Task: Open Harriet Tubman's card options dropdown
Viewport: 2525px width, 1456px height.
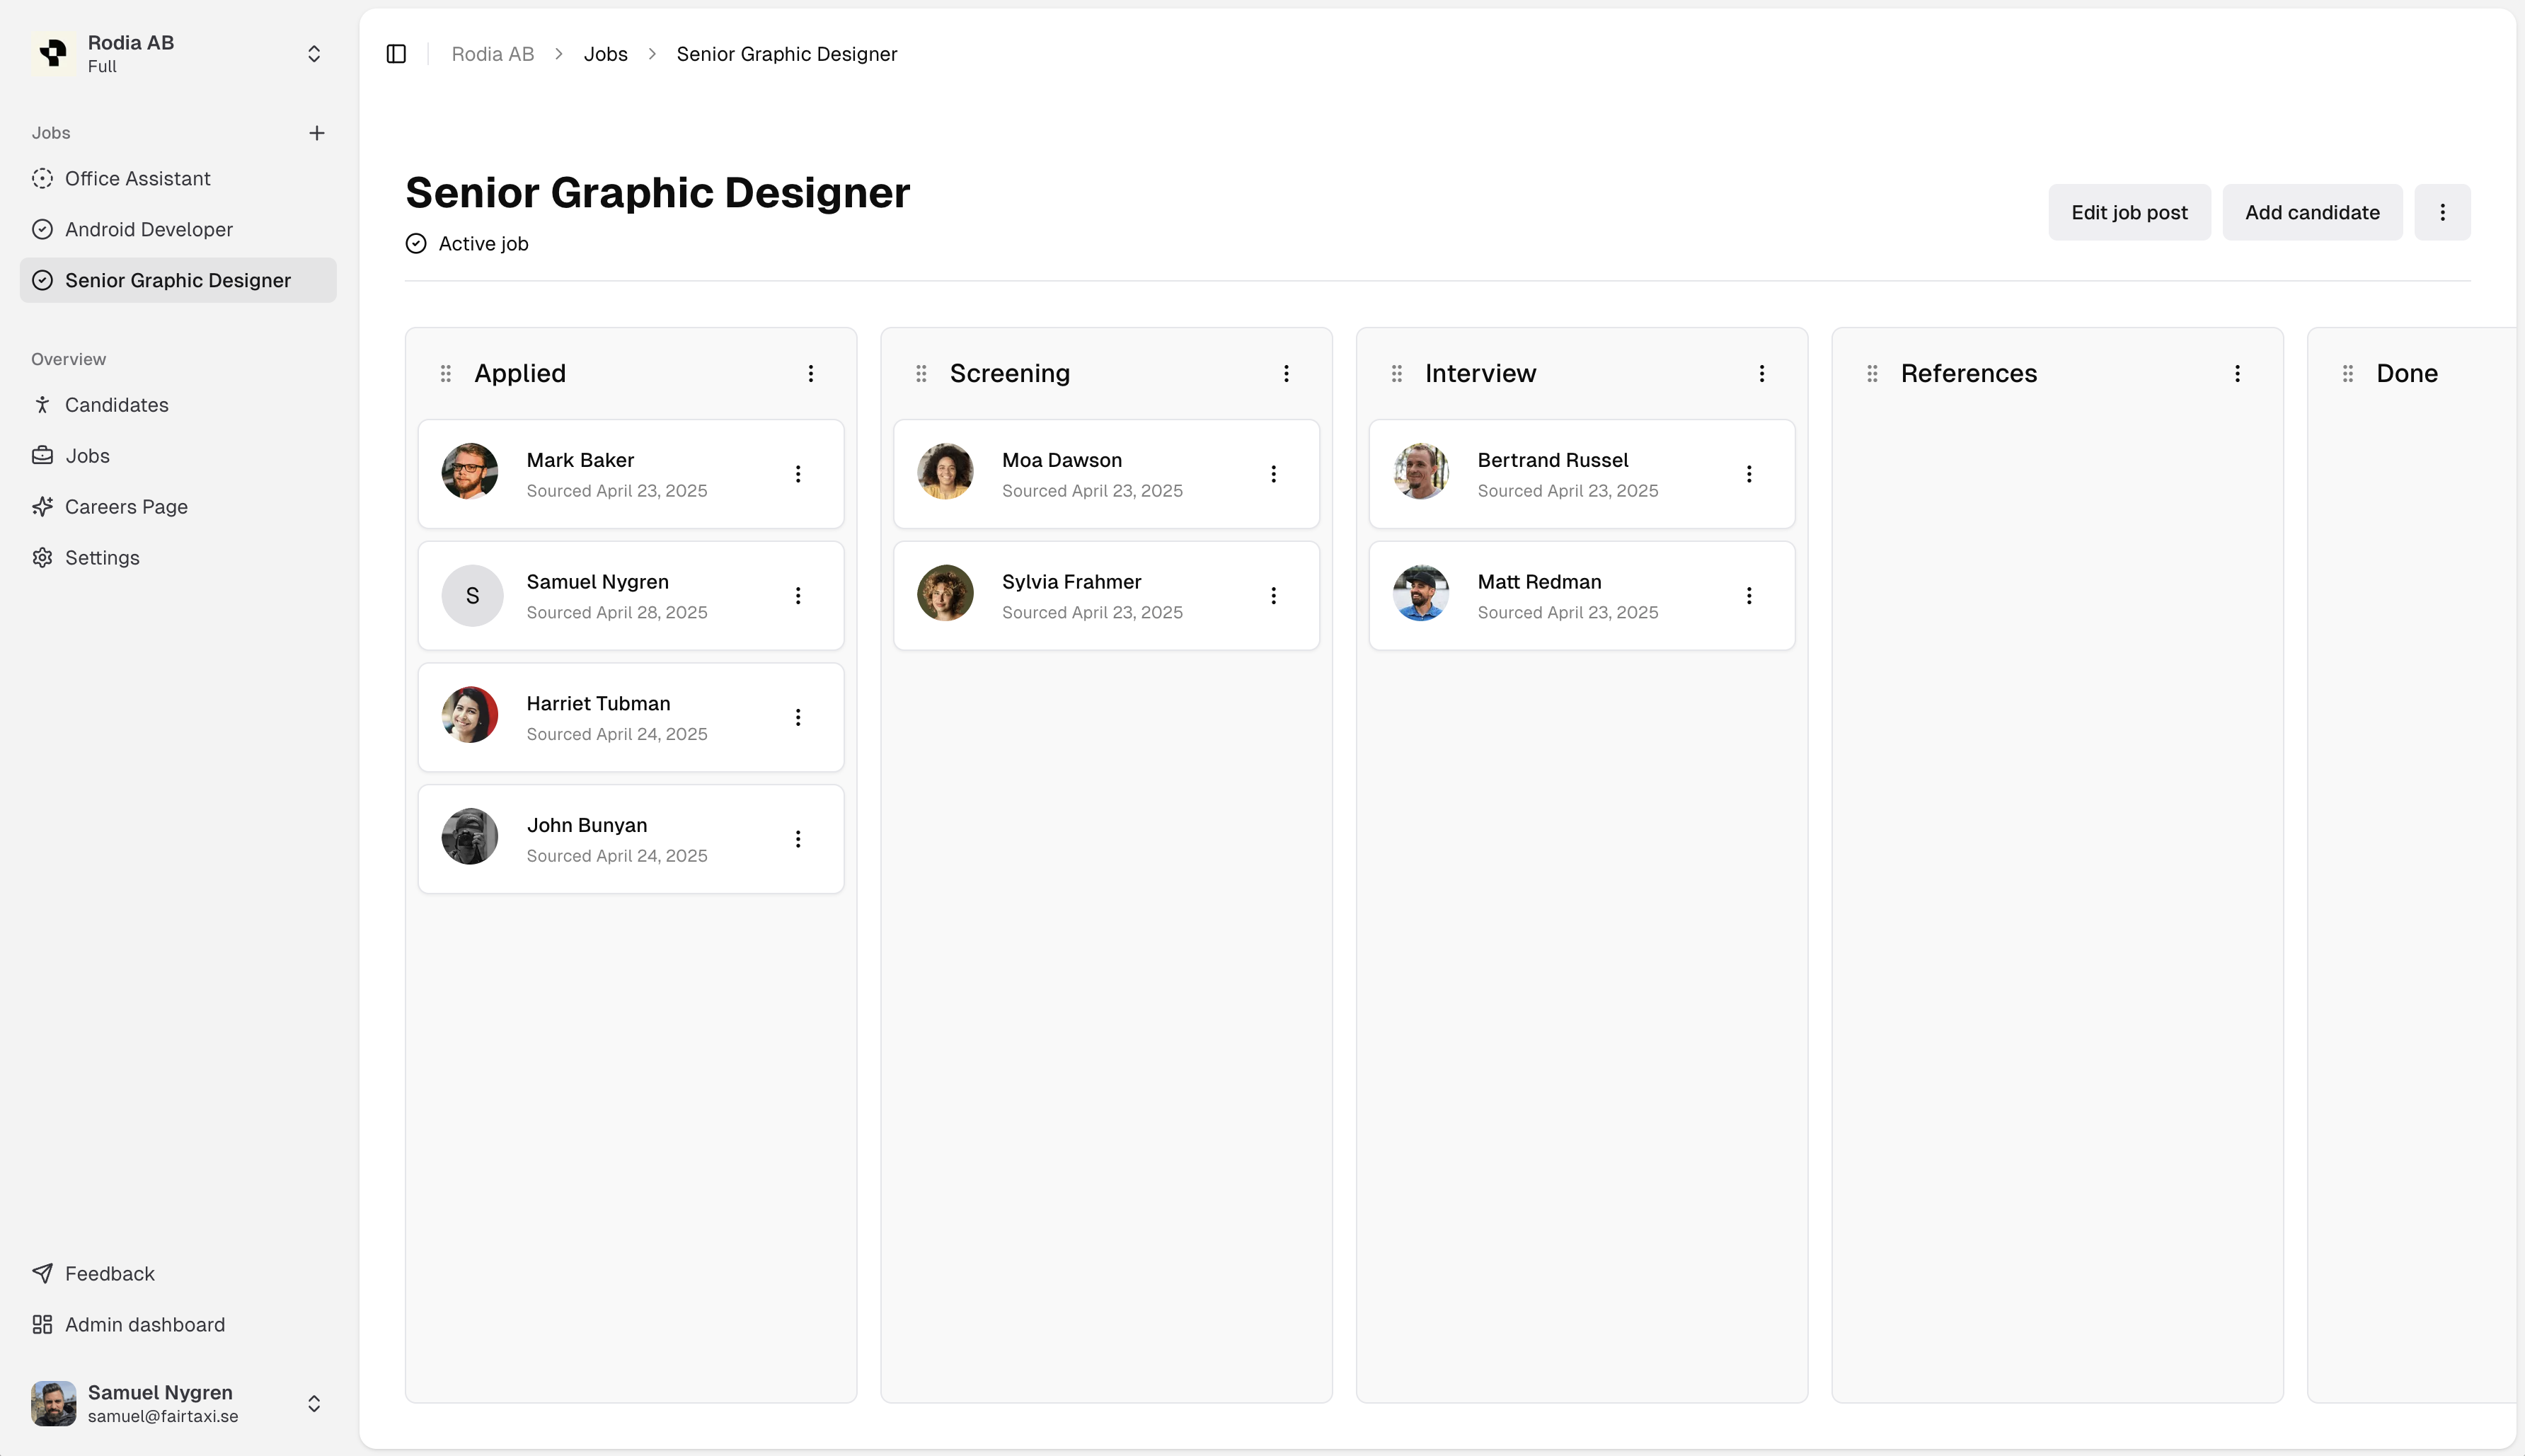Action: point(798,717)
